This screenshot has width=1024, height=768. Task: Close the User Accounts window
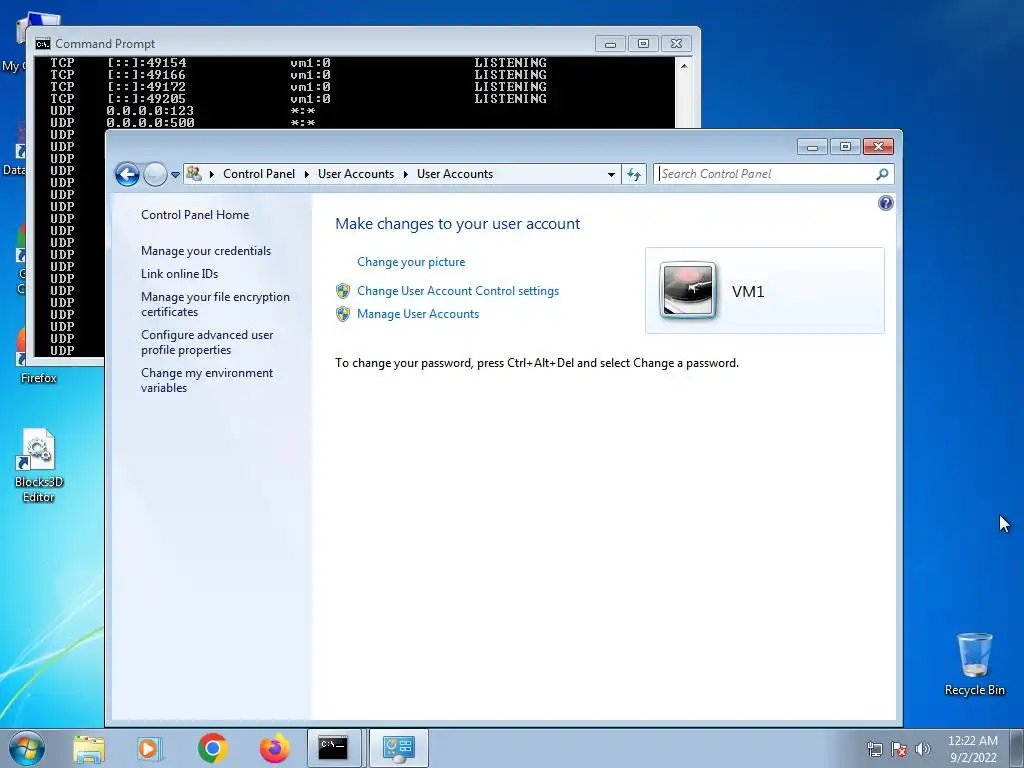coord(878,147)
